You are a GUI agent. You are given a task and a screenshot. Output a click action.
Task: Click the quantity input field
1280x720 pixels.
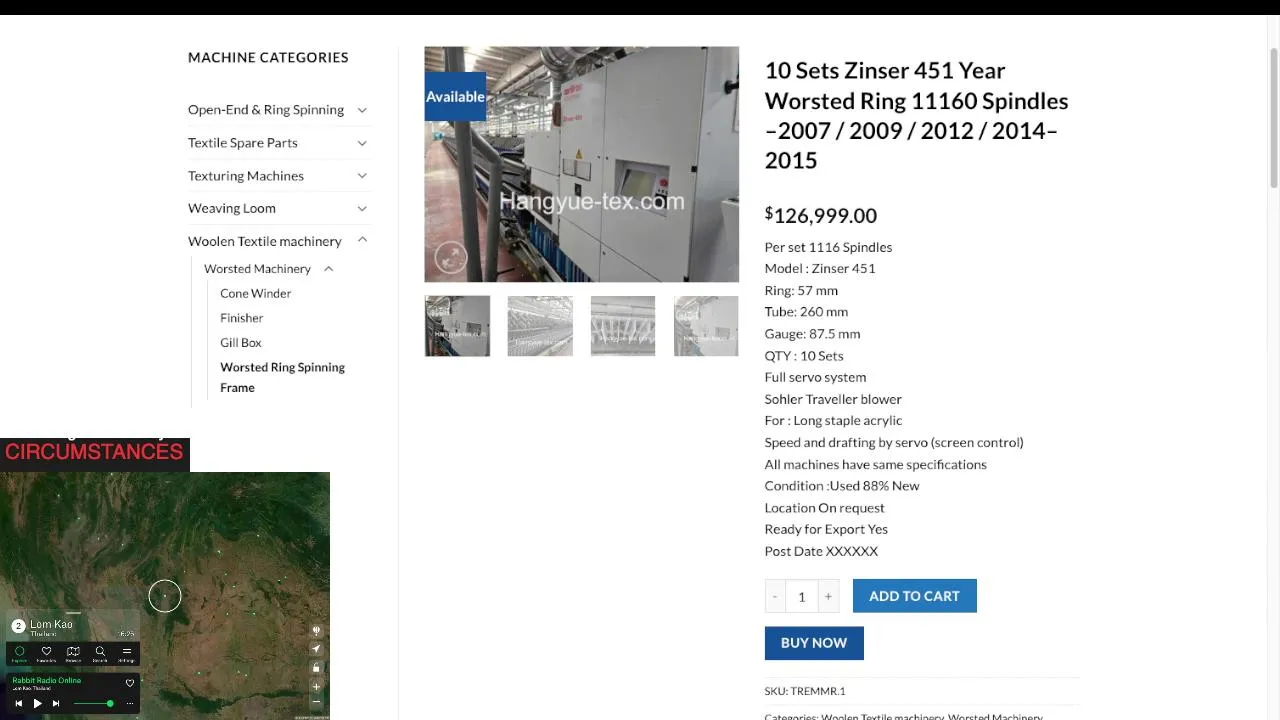pyautogui.click(x=801, y=596)
